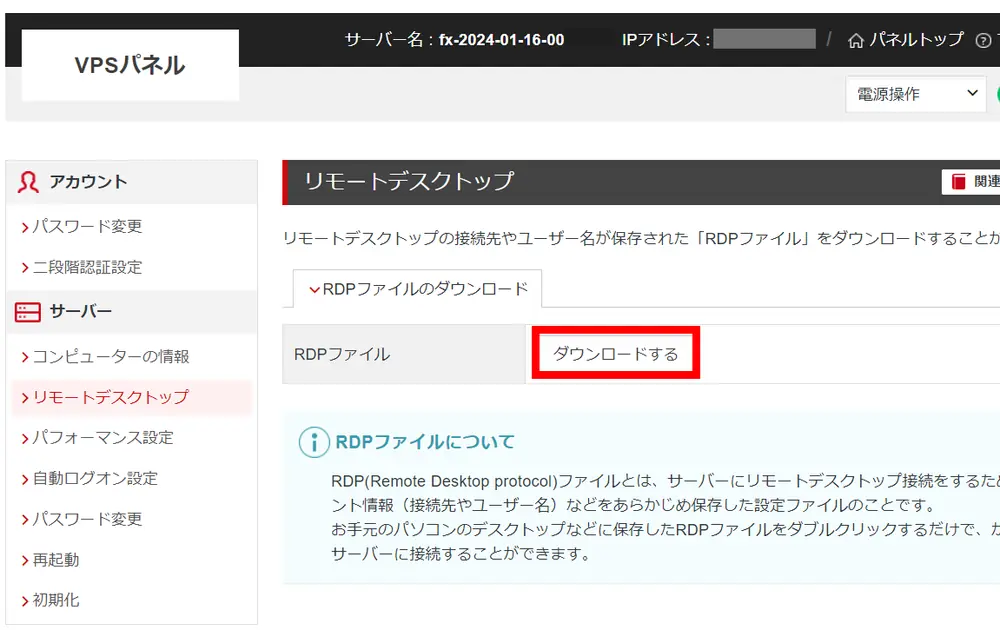Viewport: 1000px width, 630px height.
Task: Click the ダウンロードする button
Action: [614, 352]
